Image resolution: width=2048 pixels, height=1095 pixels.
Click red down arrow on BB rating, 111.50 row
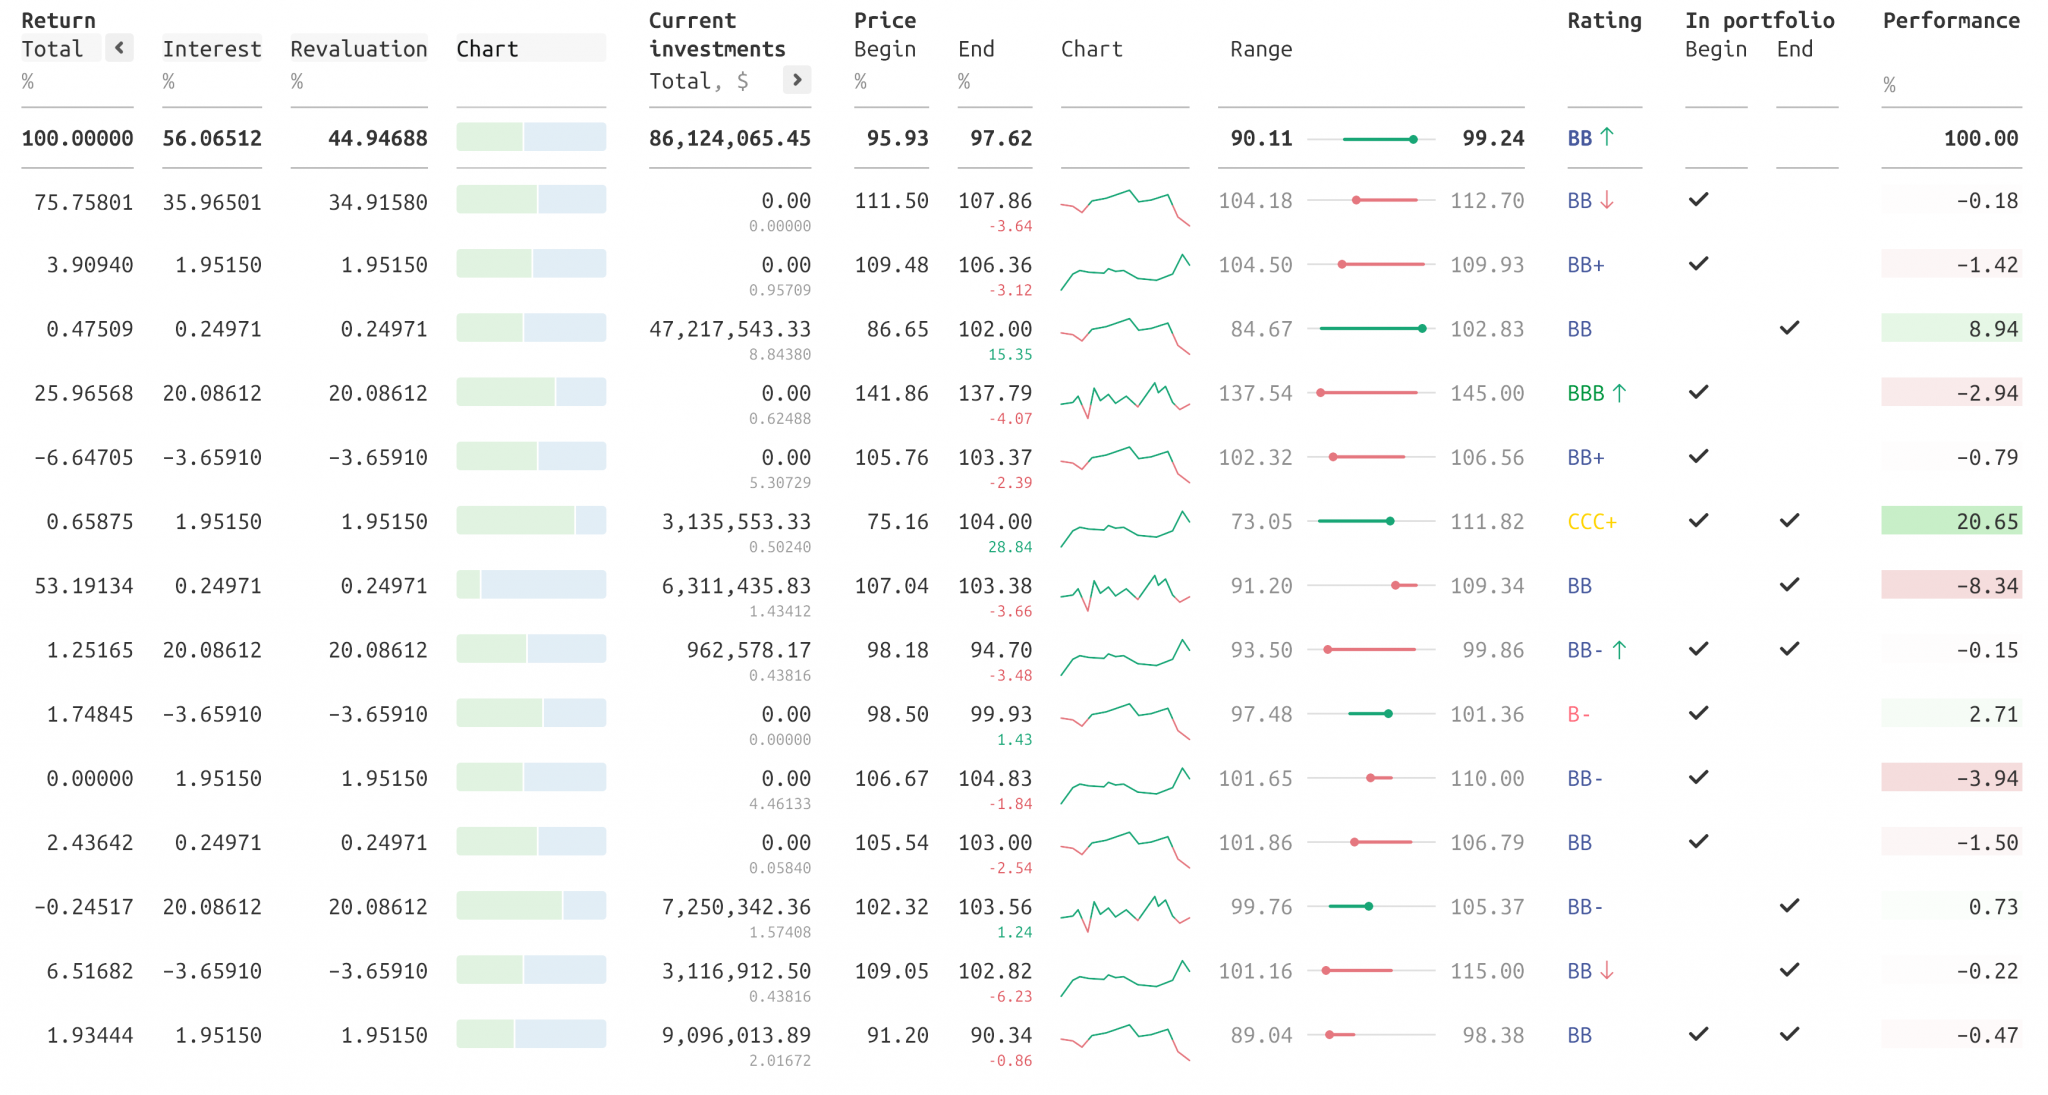[x=1607, y=200]
